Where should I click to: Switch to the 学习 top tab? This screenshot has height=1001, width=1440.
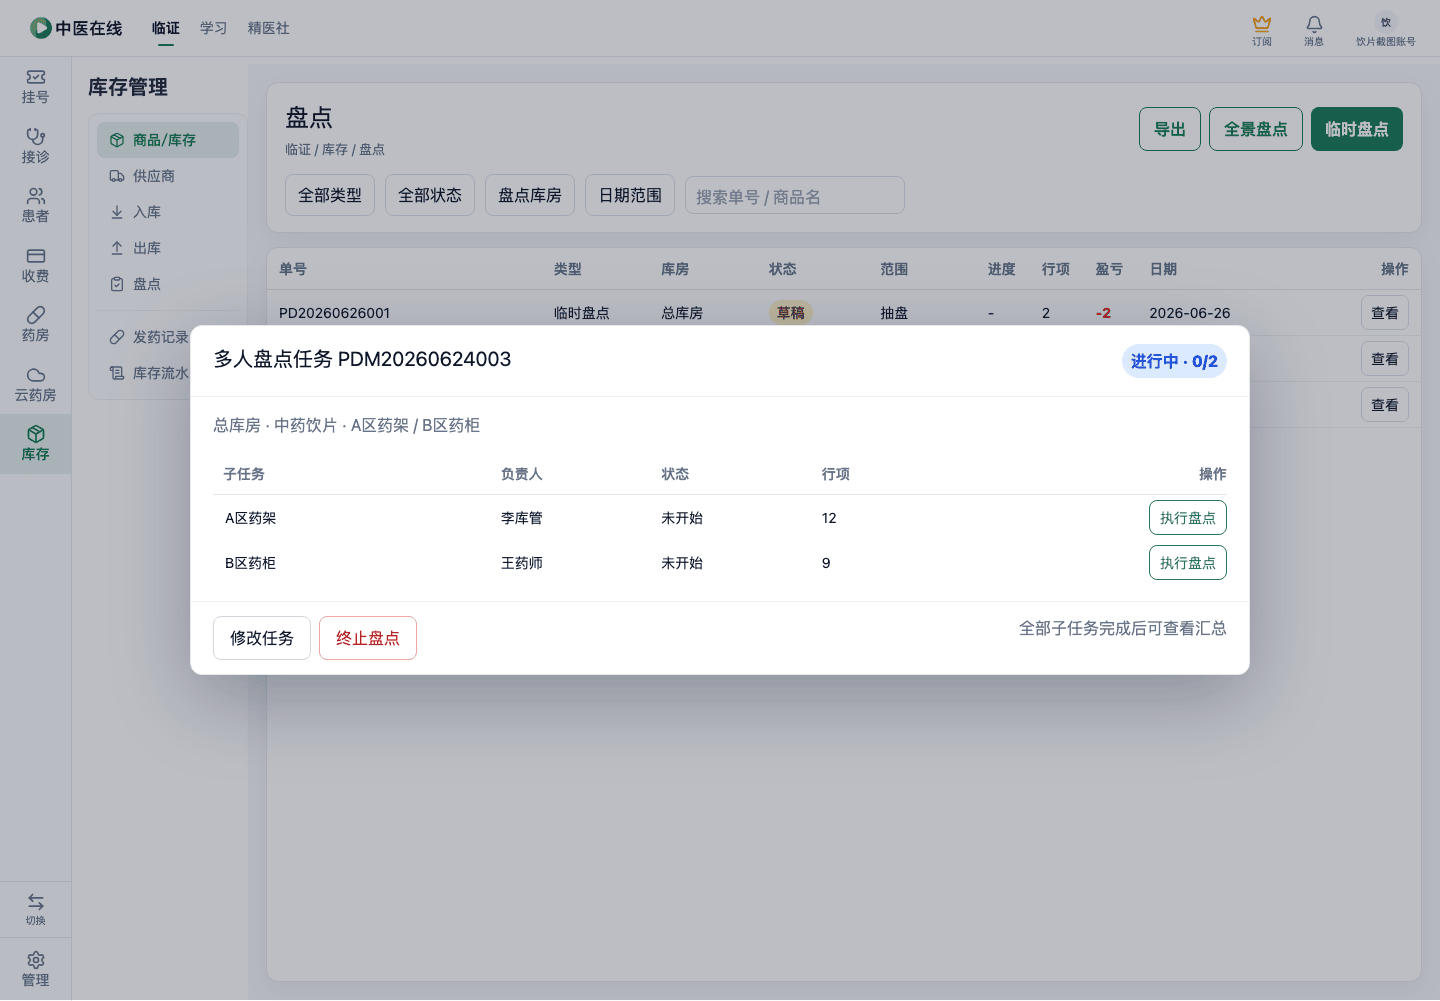214,28
